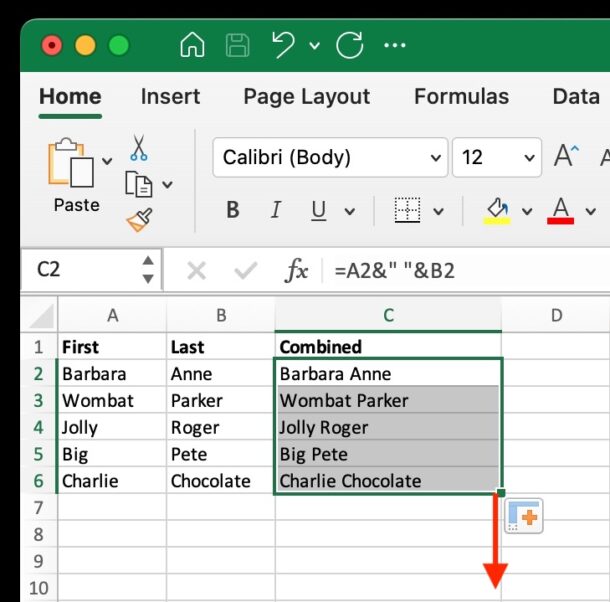Select cell containing Wombat

coord(112,400)
